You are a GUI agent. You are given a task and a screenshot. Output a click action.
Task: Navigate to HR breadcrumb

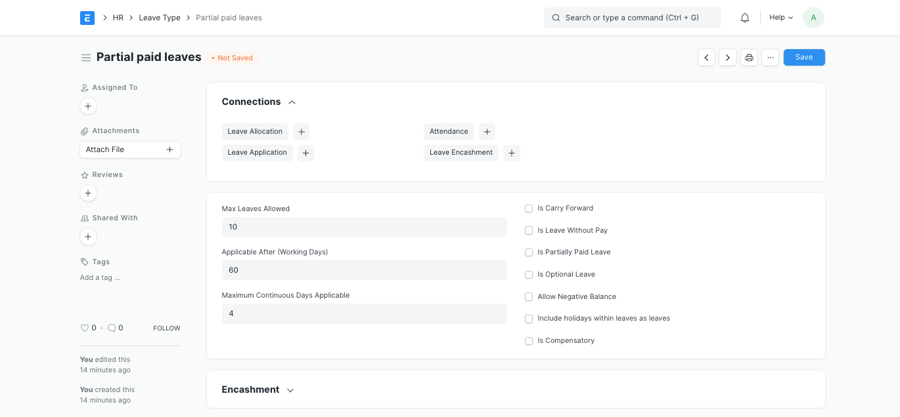pos(118,18)
